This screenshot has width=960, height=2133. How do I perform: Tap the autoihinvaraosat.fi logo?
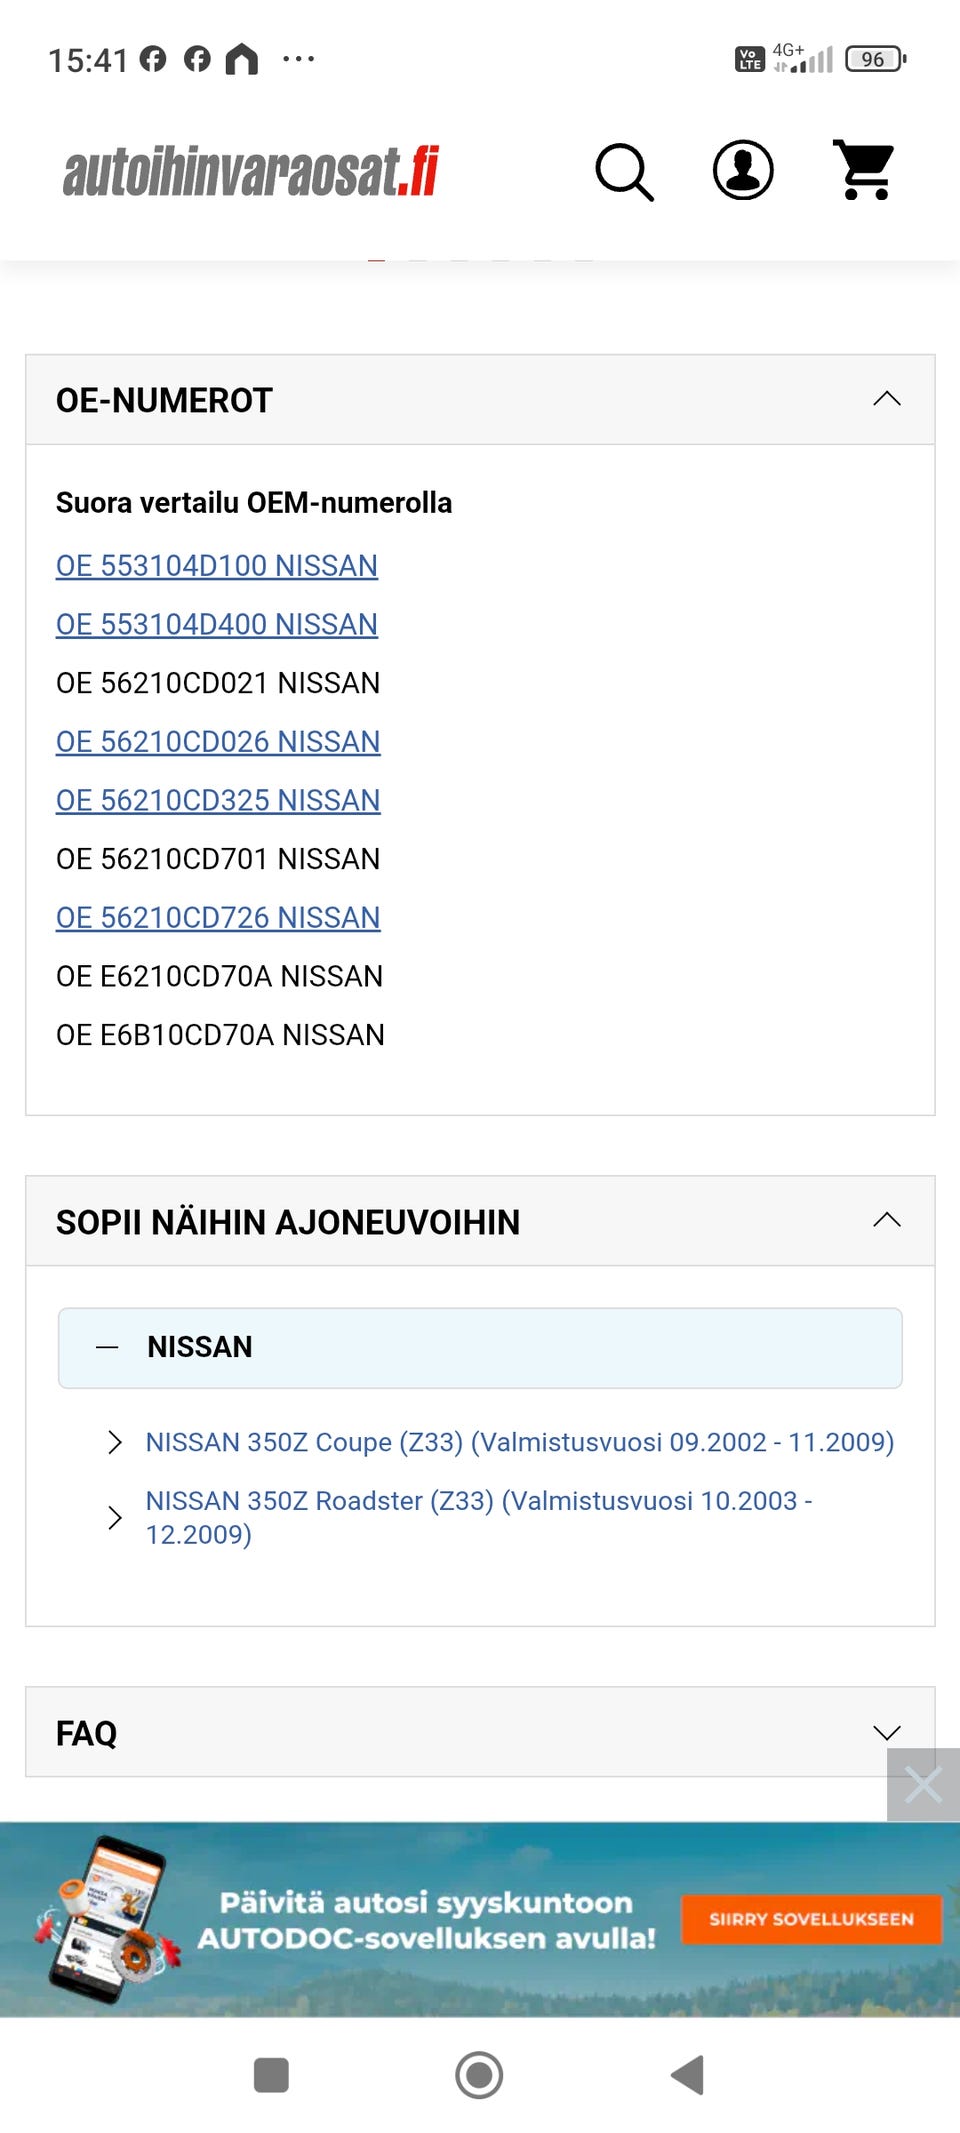pyautogui.click(x=251, y=172)
